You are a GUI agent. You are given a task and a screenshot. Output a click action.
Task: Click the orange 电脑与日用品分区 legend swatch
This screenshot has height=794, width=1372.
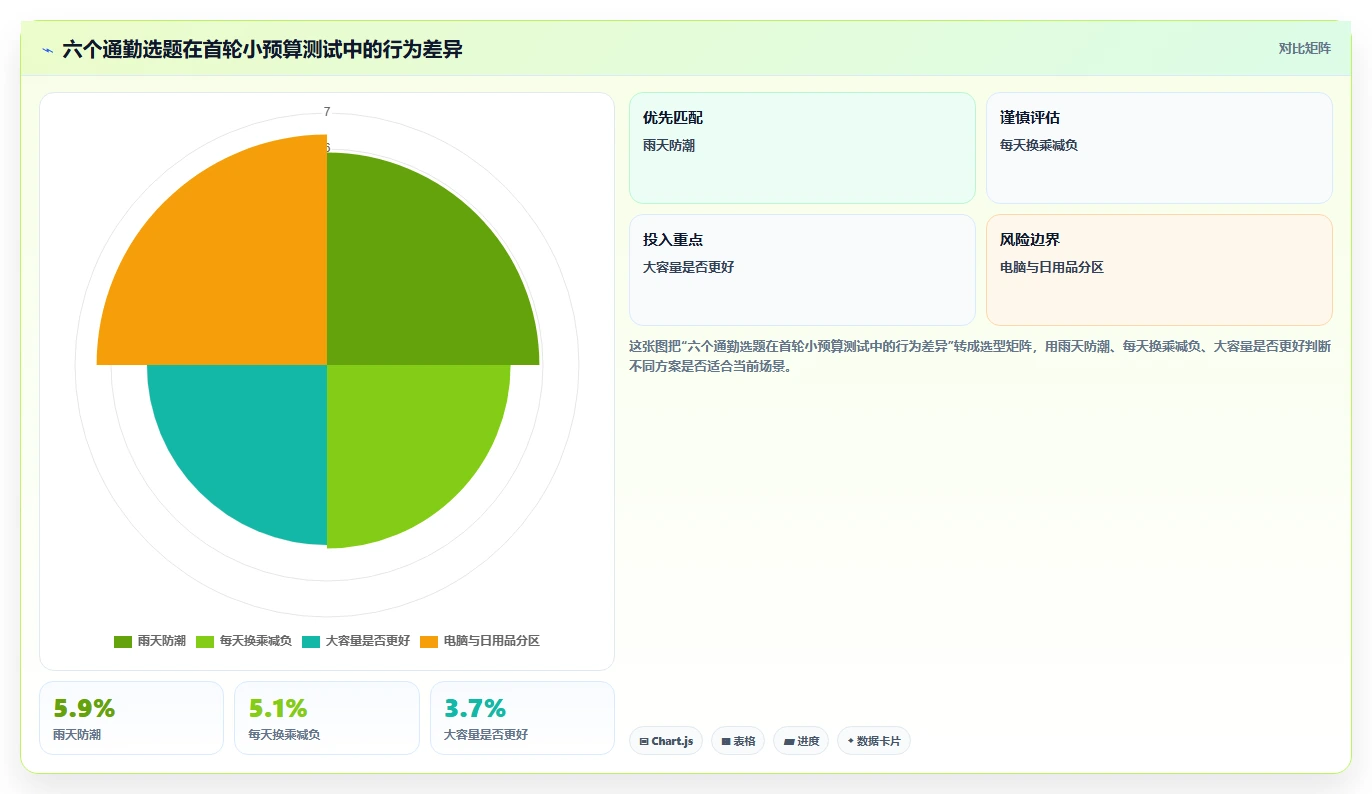pos(429,641)
